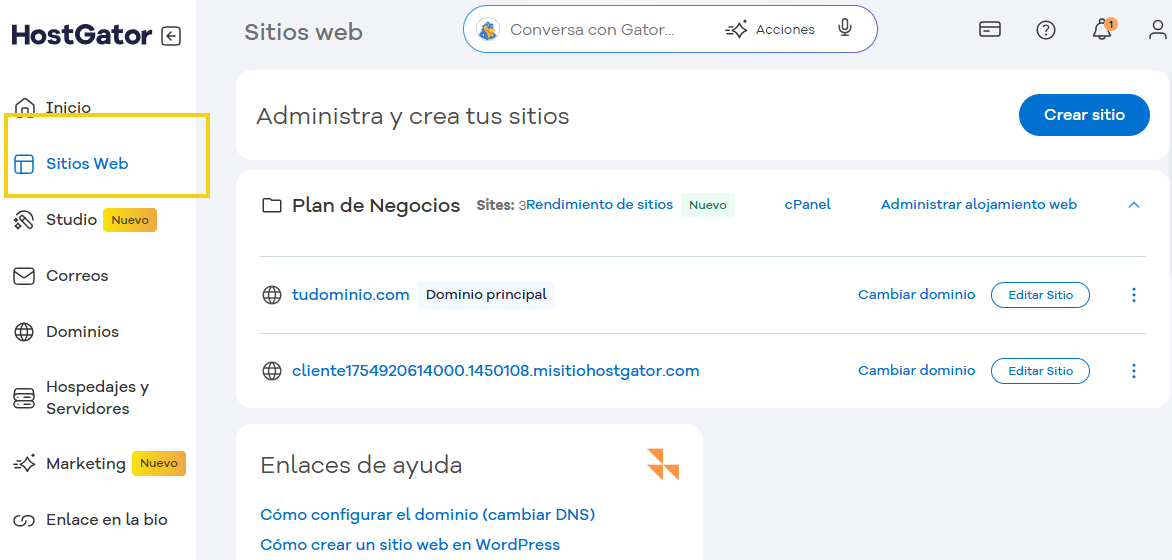Viewport: 1172px width, 560px height.
Task: Select Sitios Web in the sidebar
Action: click(x=87, y=164)
